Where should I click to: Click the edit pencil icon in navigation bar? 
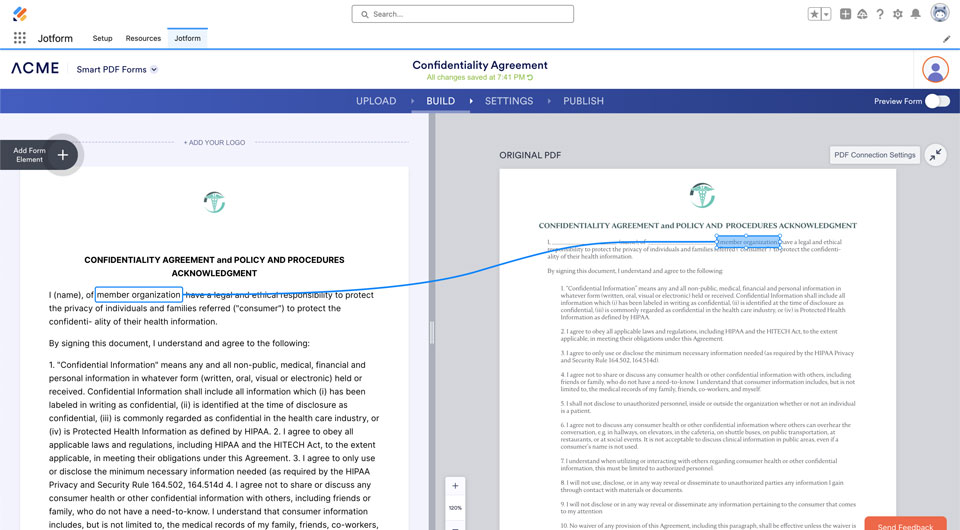tap(947, 39)
